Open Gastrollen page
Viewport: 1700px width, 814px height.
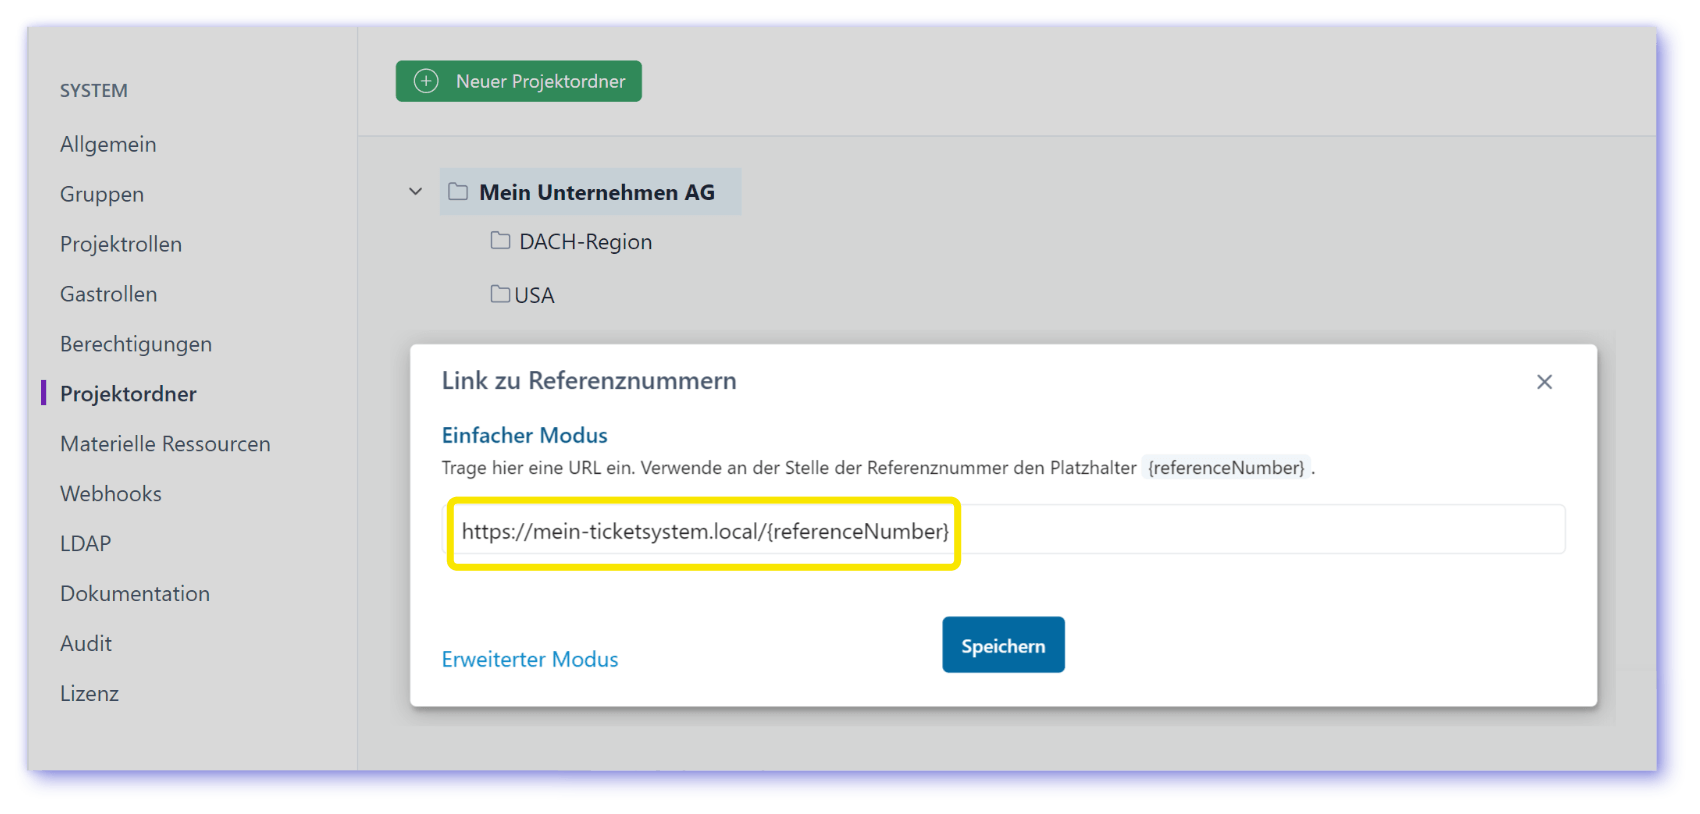(x=109, y=294)
